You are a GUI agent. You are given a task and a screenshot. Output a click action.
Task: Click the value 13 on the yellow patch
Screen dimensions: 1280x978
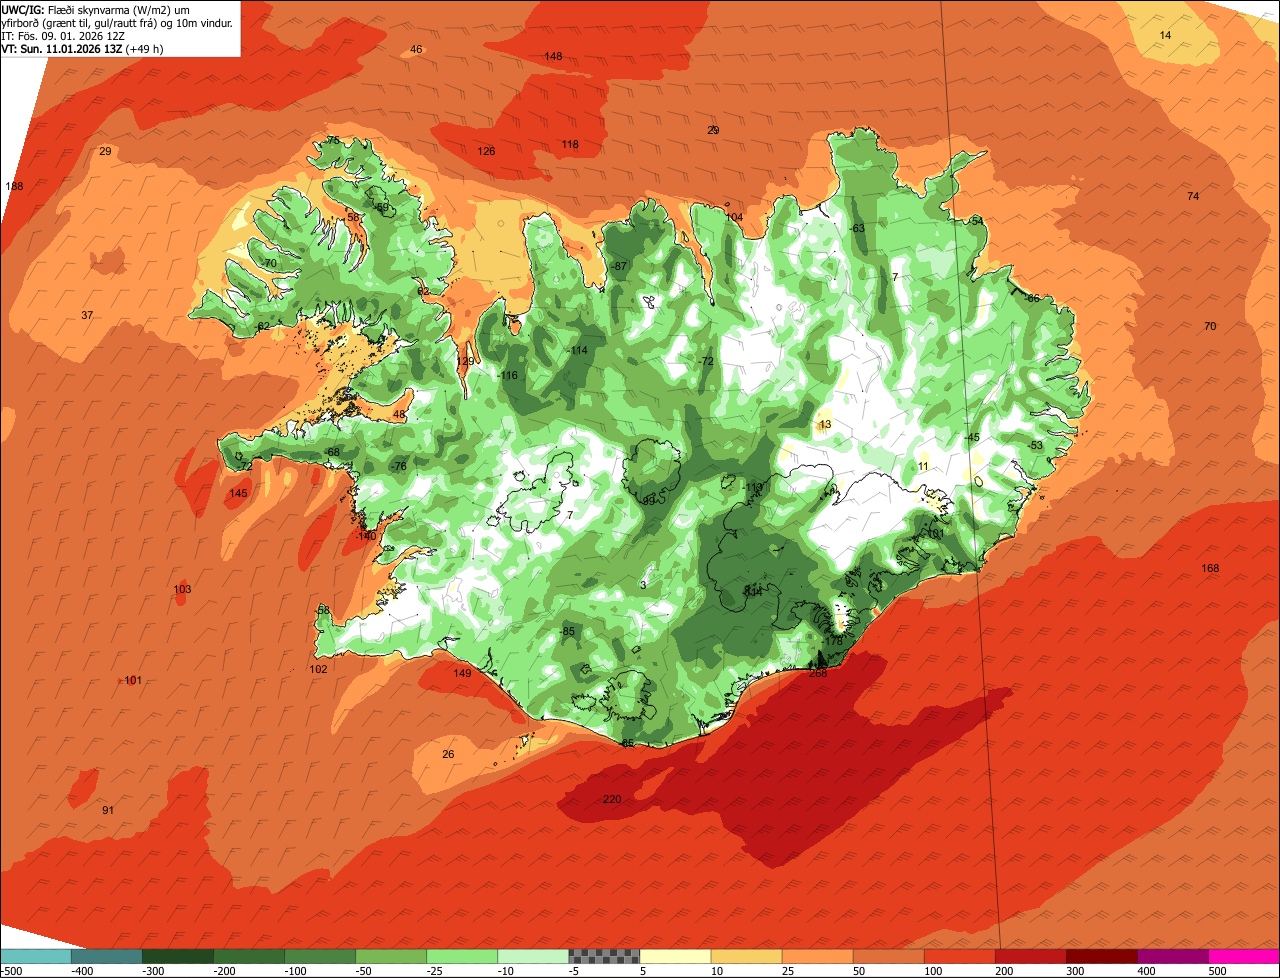coord(825,424)
